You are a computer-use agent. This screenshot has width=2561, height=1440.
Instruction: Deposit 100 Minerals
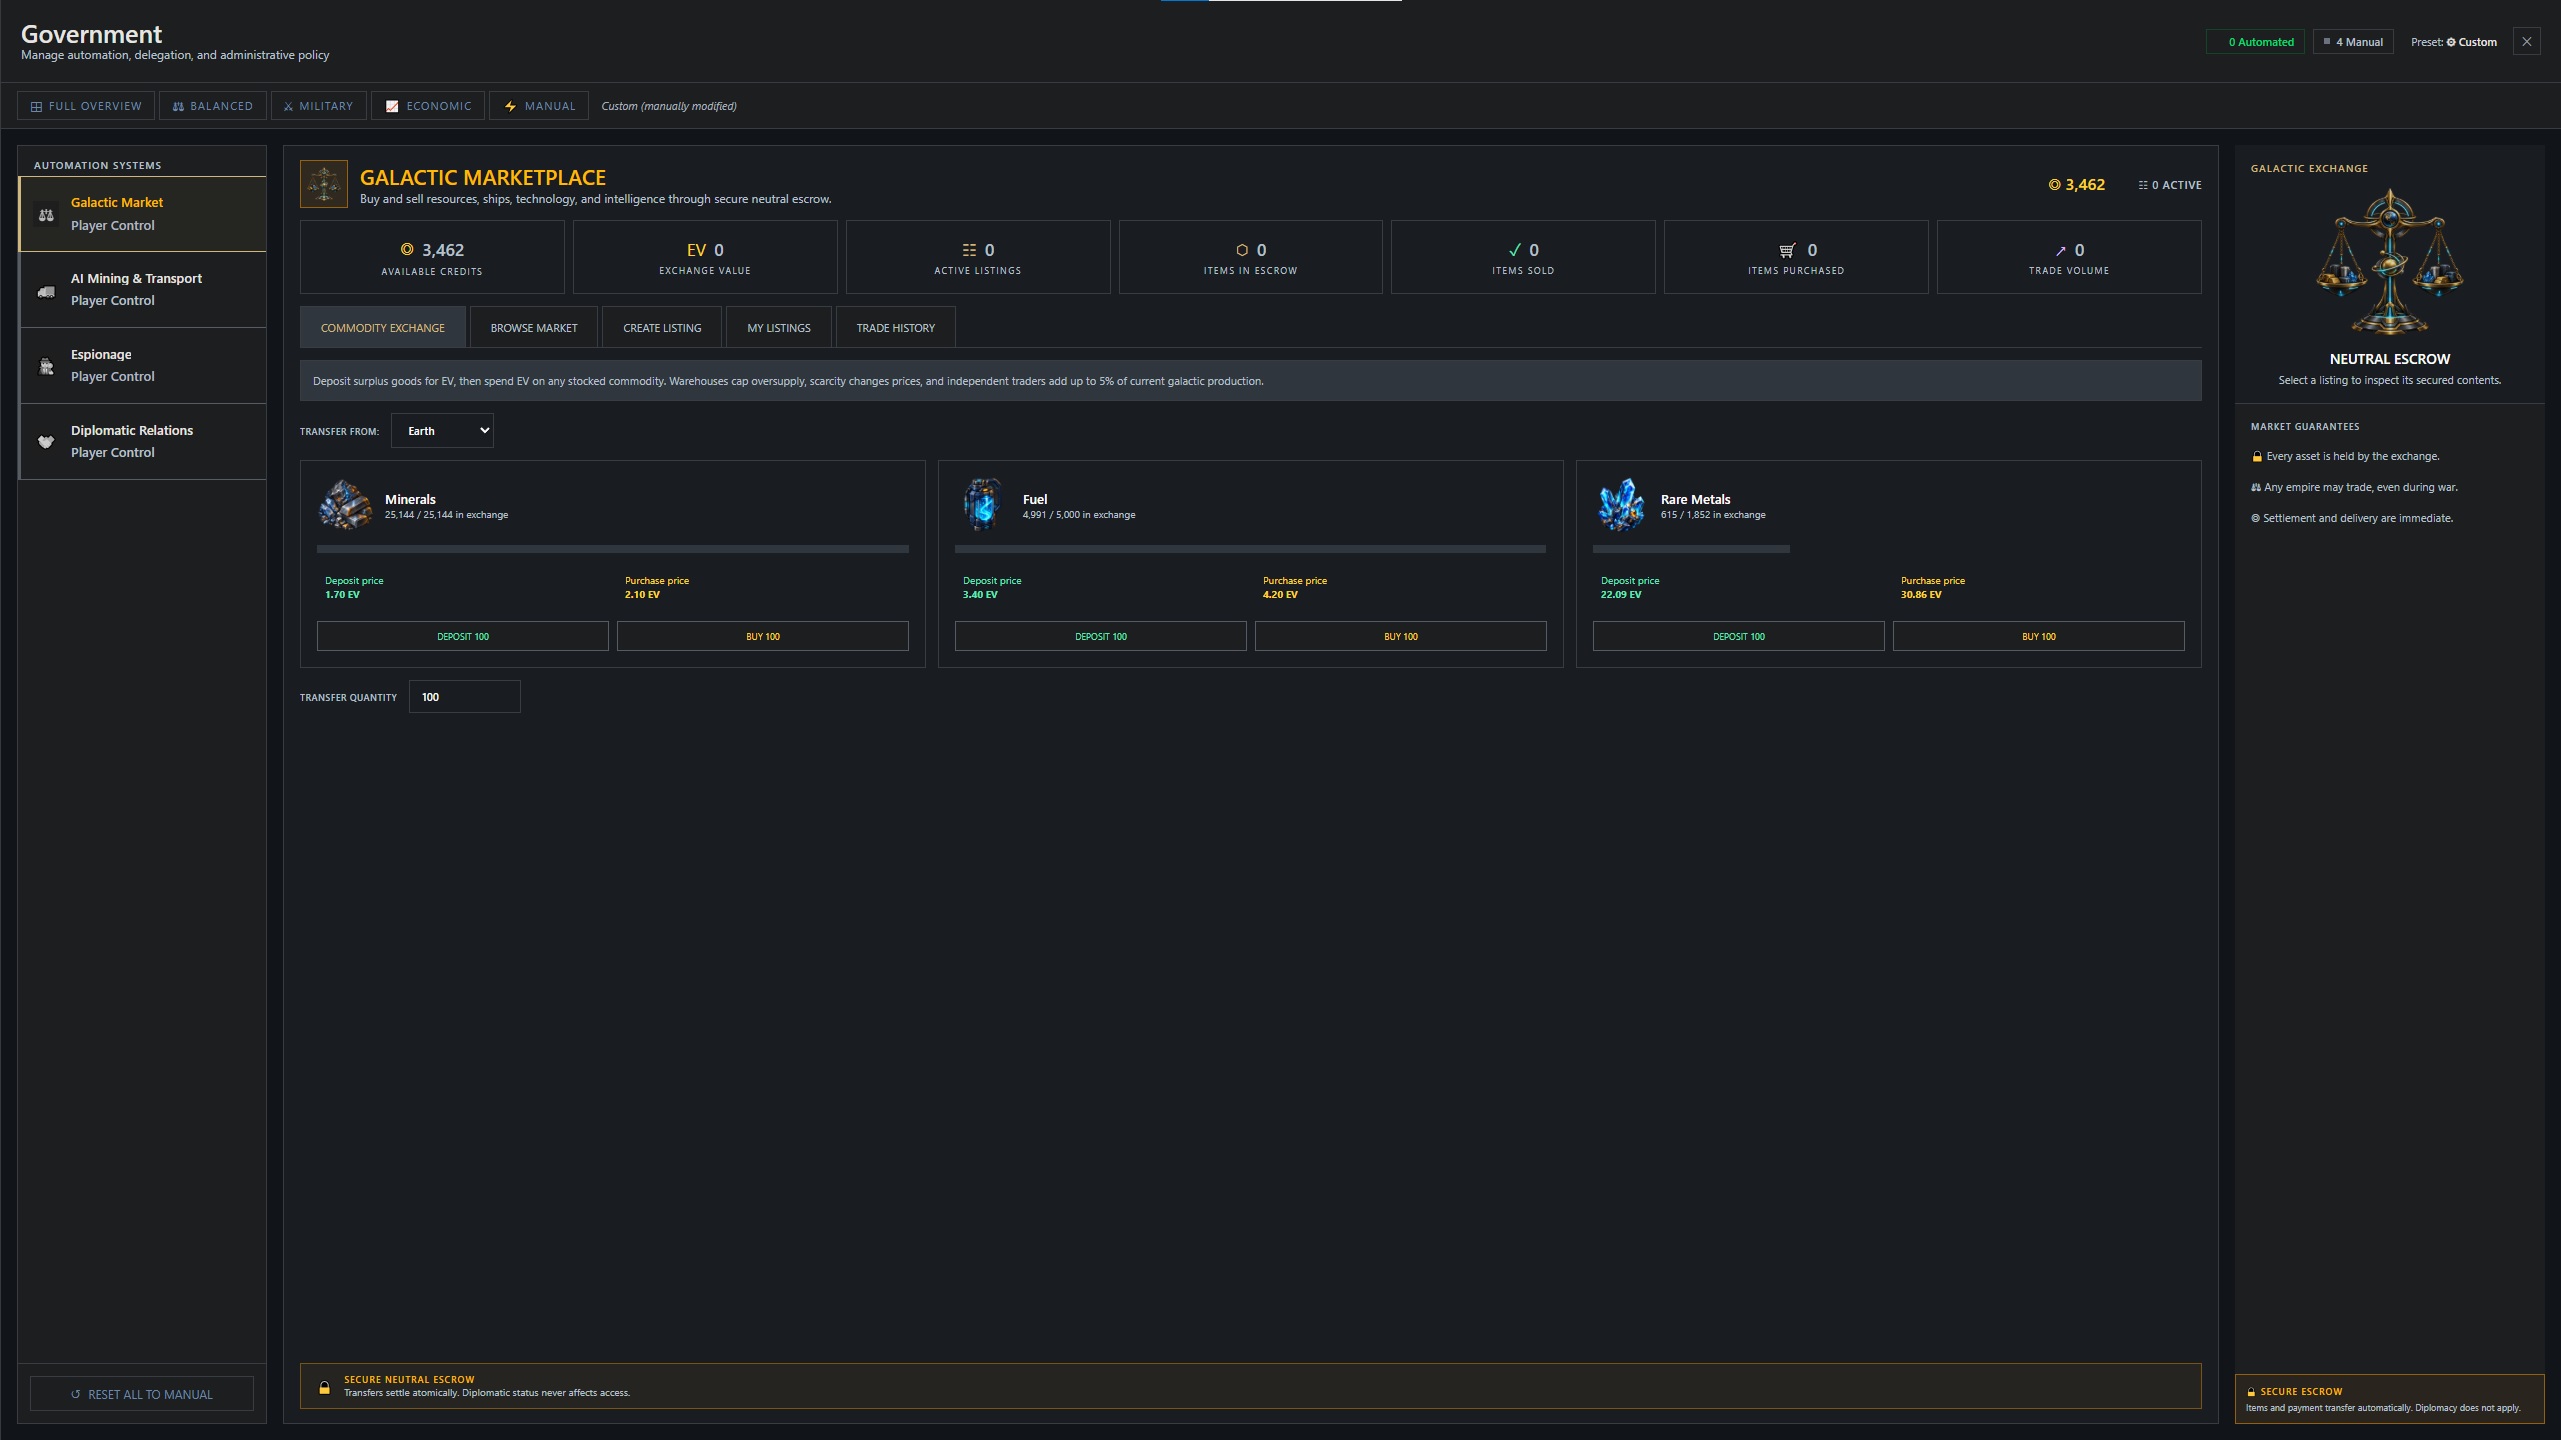click(463, 636)
